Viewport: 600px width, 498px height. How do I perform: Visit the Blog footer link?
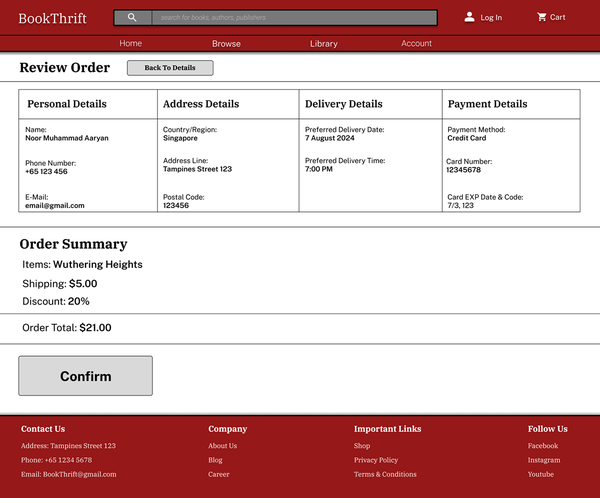pyautogui.click(x=215, y=460)
